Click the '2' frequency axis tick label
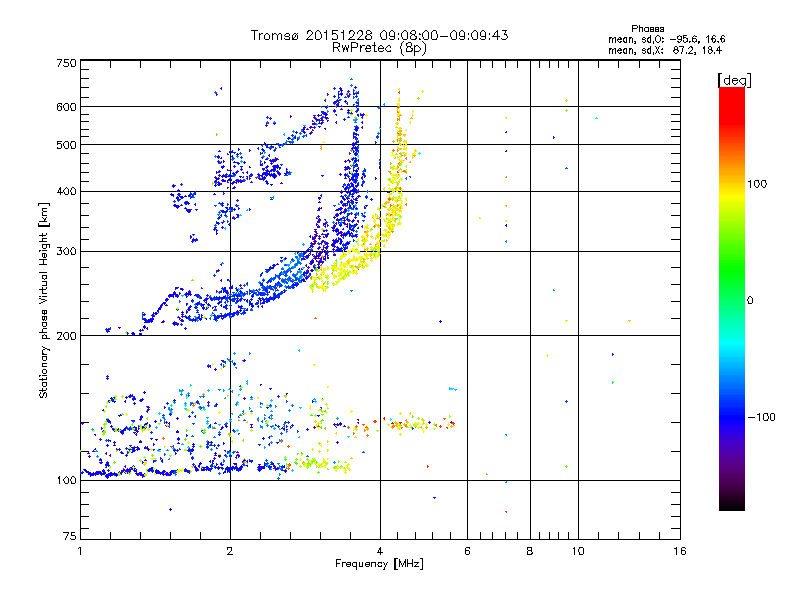 pos(230,551)
